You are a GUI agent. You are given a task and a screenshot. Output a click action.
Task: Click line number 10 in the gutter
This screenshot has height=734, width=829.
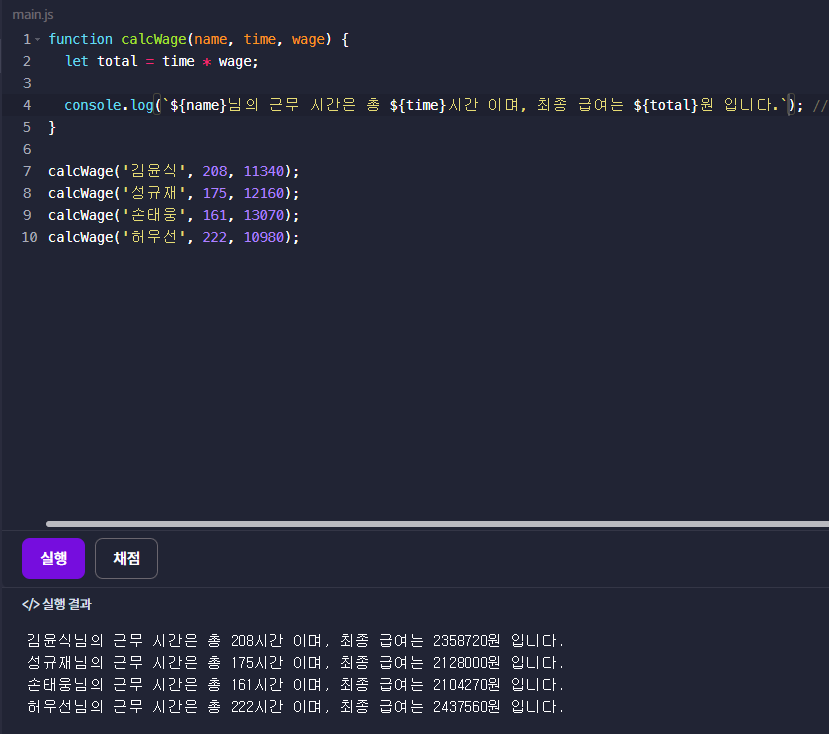(x=30, y=237)
